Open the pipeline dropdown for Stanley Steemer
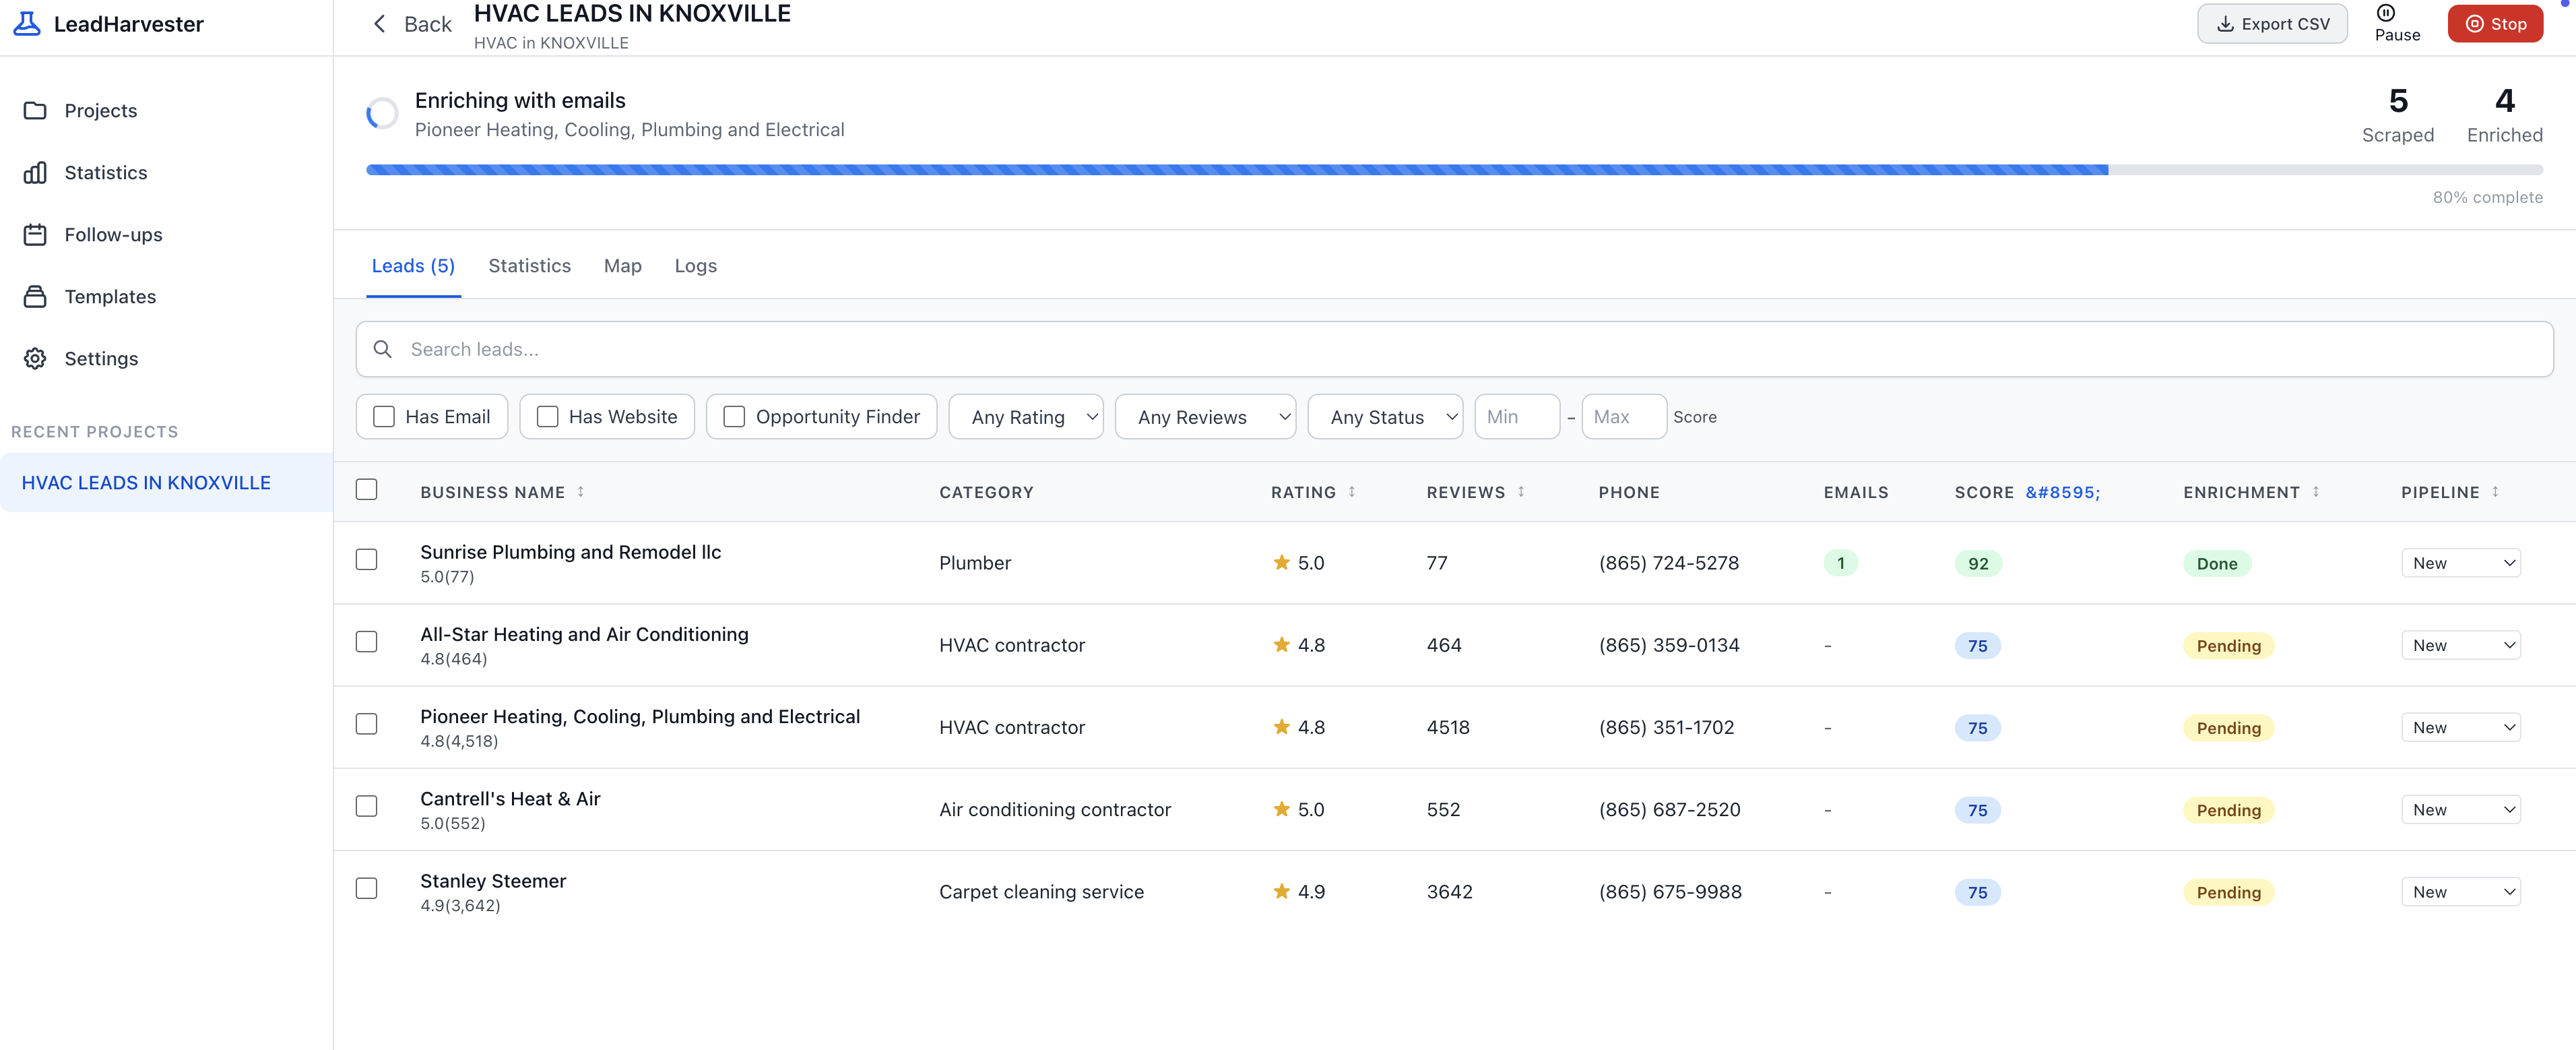The width and height of the screenshot is (2576, 1050). 2460,891
